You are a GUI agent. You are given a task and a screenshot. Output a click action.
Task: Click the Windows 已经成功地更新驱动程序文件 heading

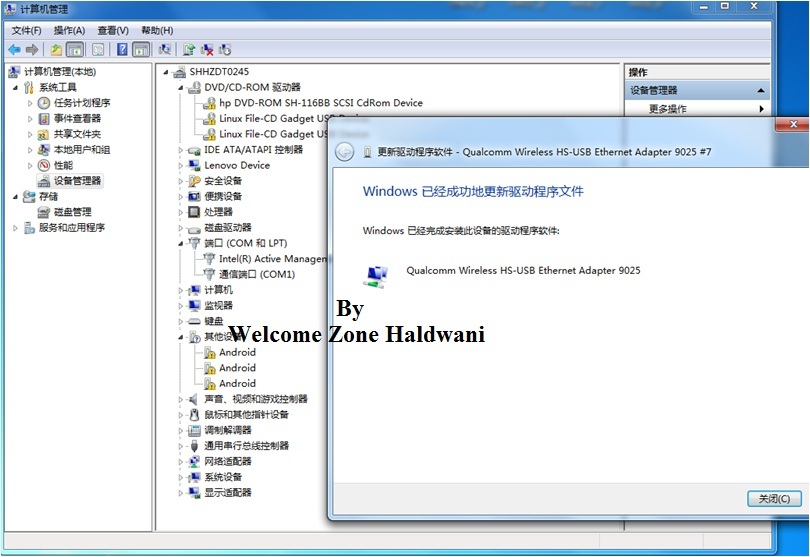pos(473,192)
